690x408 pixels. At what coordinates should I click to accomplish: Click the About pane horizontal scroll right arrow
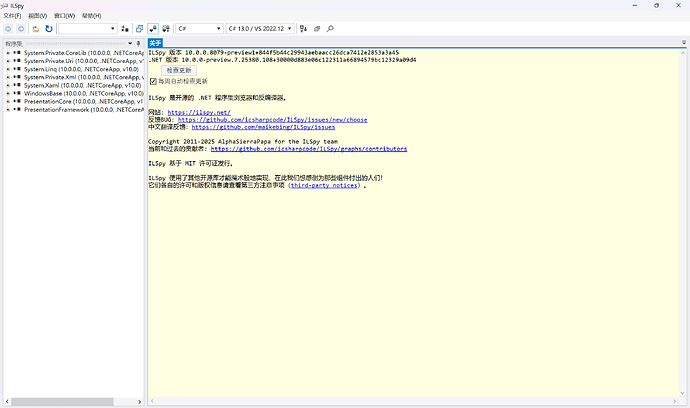pos(675,401)
